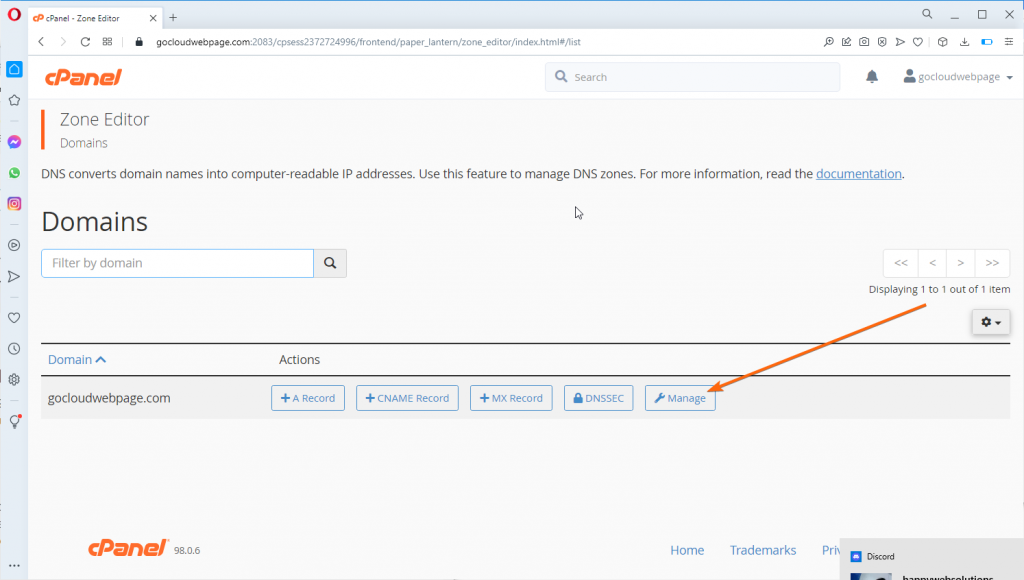Open My Flow paper plane icon in toolbar
1024x580 pixels.
[900, 42]
